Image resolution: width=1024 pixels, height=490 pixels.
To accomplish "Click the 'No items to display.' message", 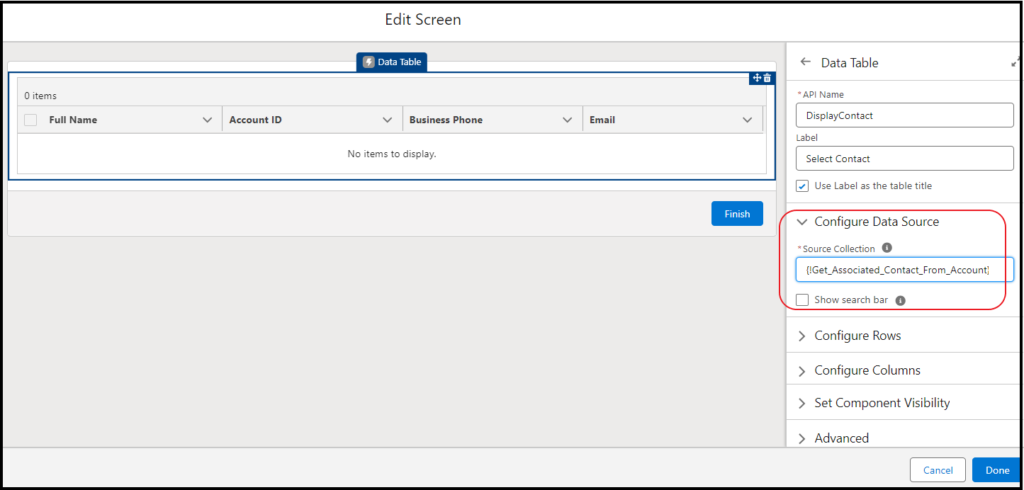I will 392,154.
